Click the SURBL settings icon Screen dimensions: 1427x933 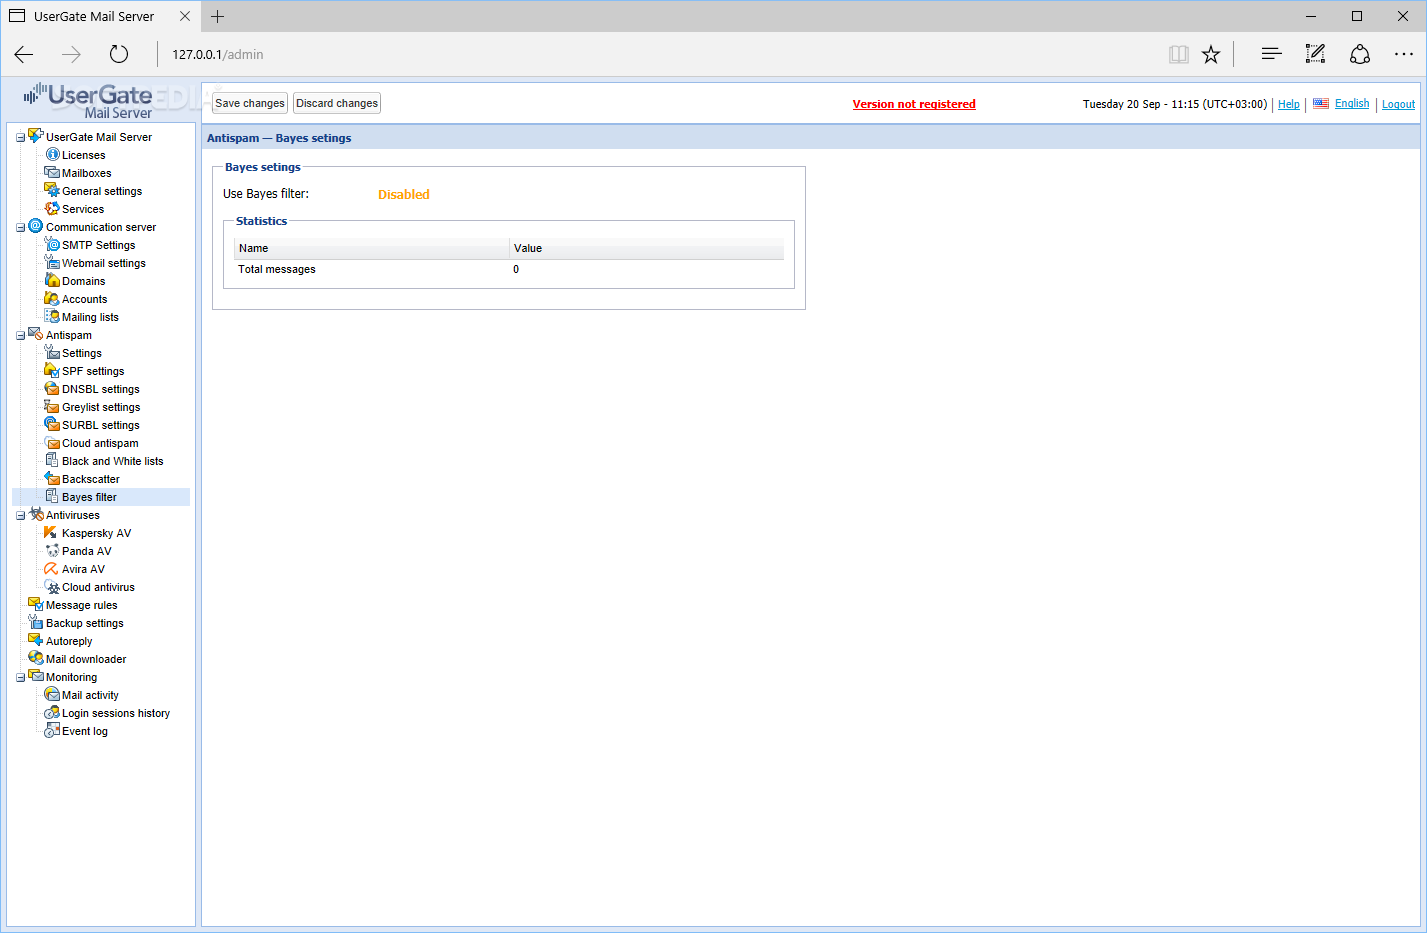[52, 424]
